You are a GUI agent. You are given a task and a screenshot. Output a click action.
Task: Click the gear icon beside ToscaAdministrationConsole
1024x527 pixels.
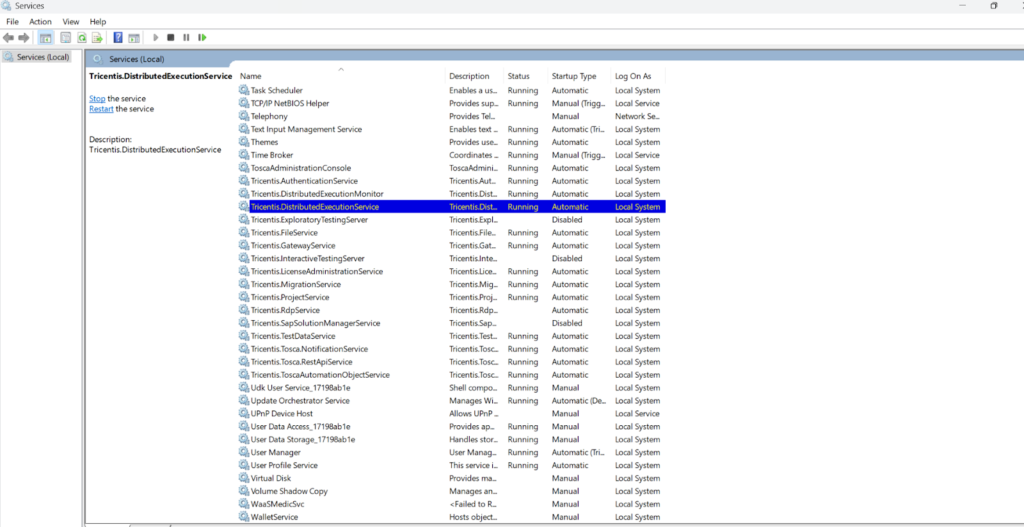point(244,168)
